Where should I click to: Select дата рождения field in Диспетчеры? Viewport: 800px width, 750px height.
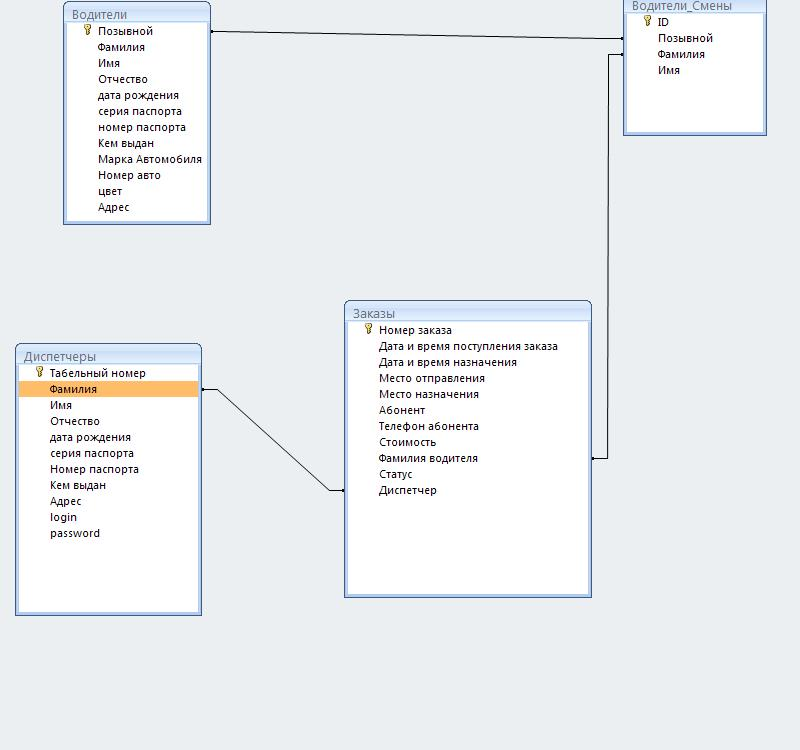90,437
